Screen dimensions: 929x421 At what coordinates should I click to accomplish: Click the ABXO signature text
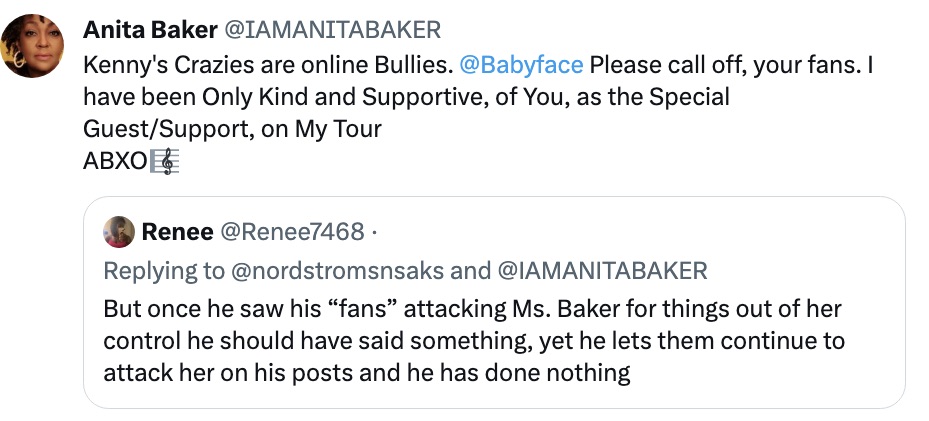(114, 162)
